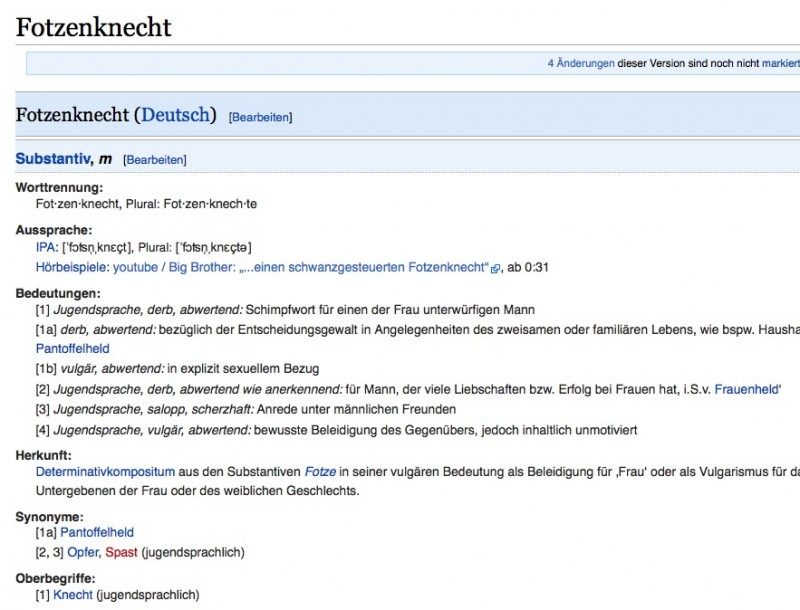
Task: Click the gender "m" link beside Substantiv
Action: (105, 159)
